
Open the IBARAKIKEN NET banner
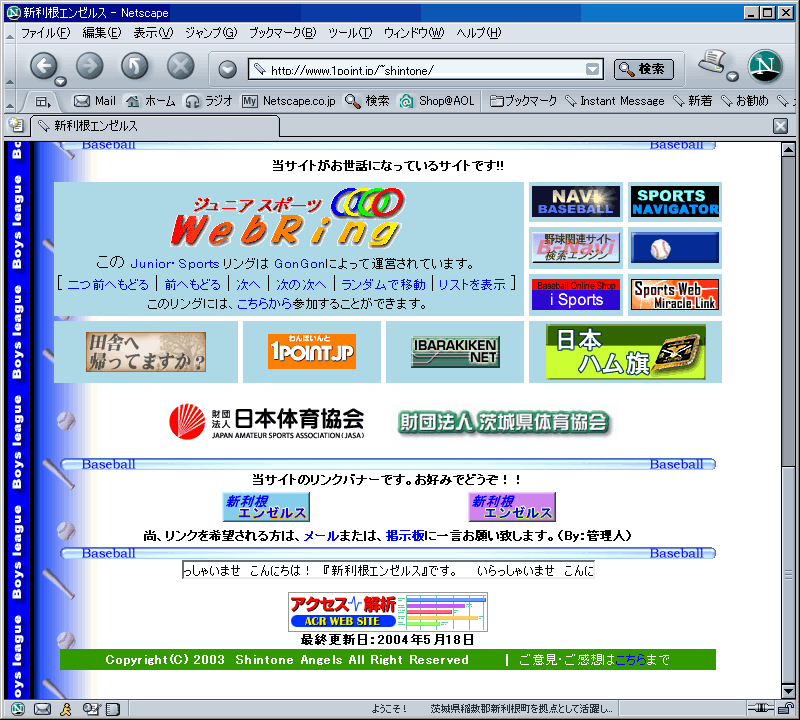point(455,352)
